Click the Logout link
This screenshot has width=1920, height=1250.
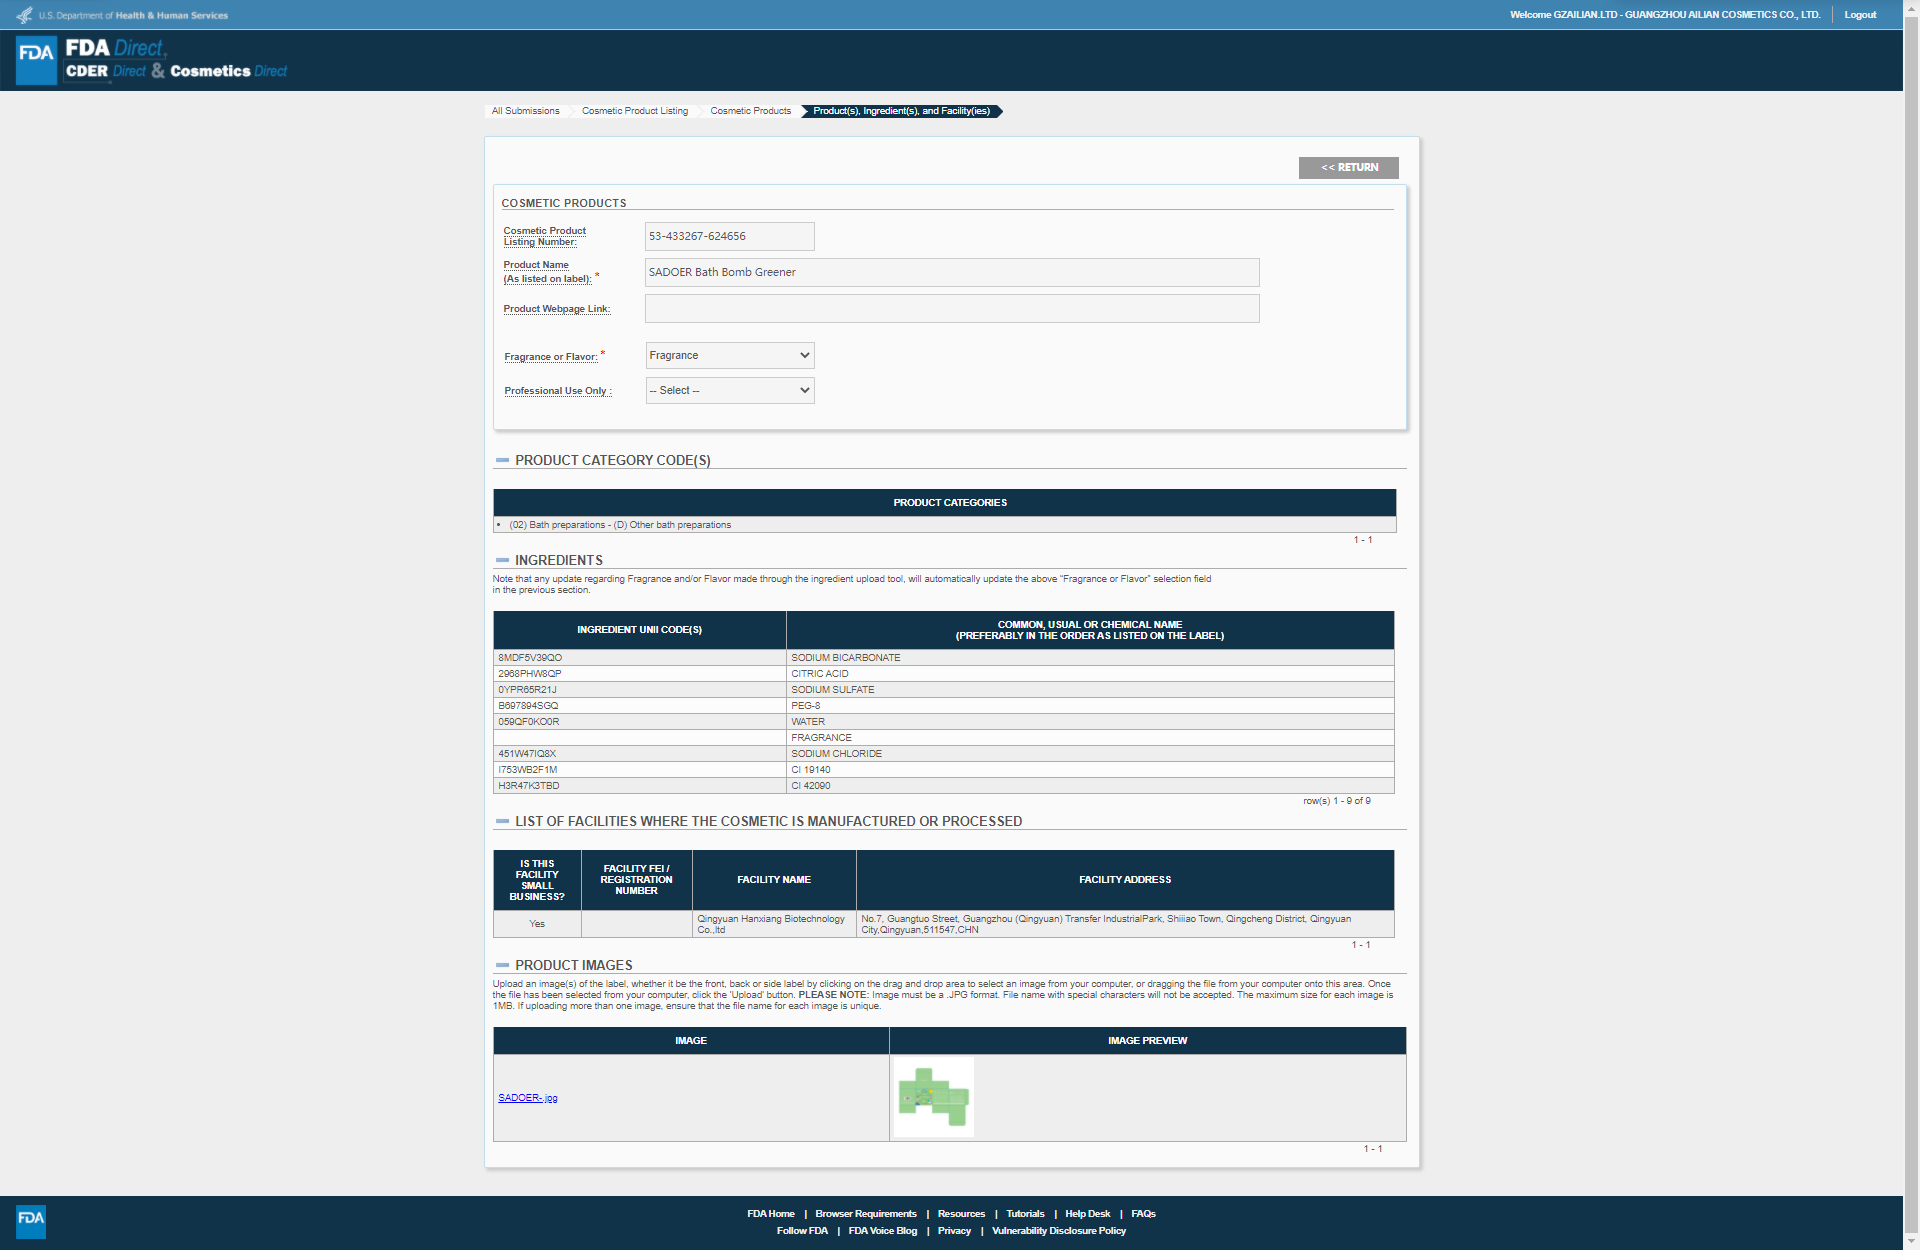click(x=1859, y=15)
